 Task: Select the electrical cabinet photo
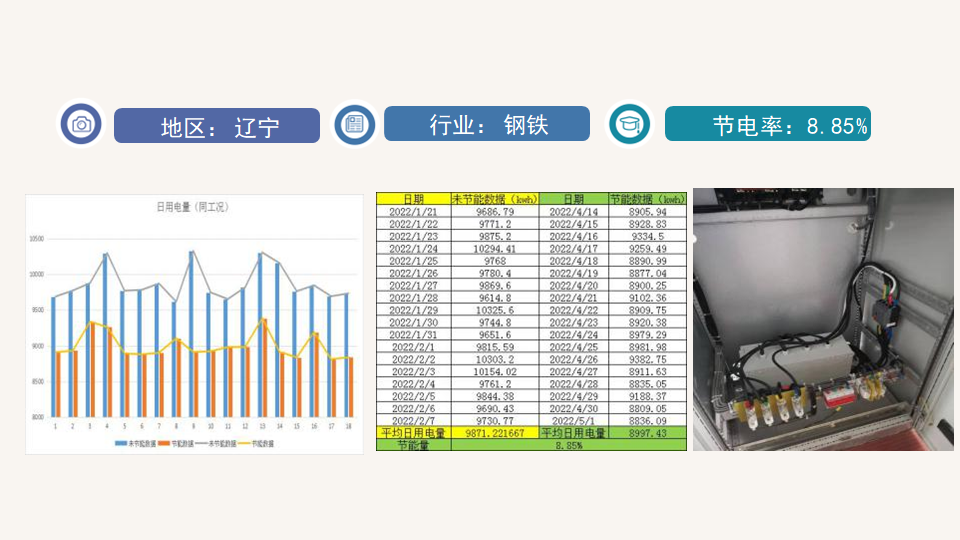click(x=823, y=320)
